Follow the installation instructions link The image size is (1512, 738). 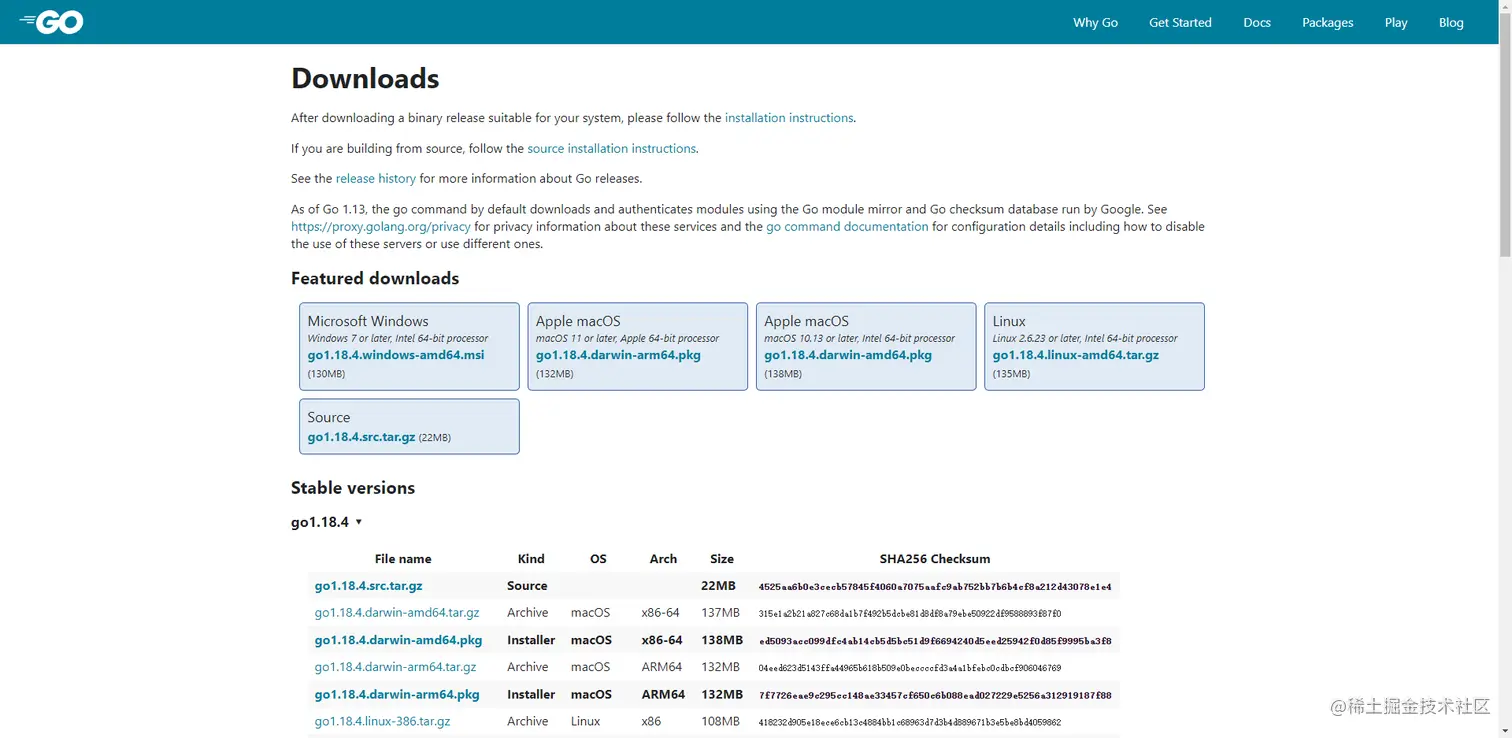789,118
